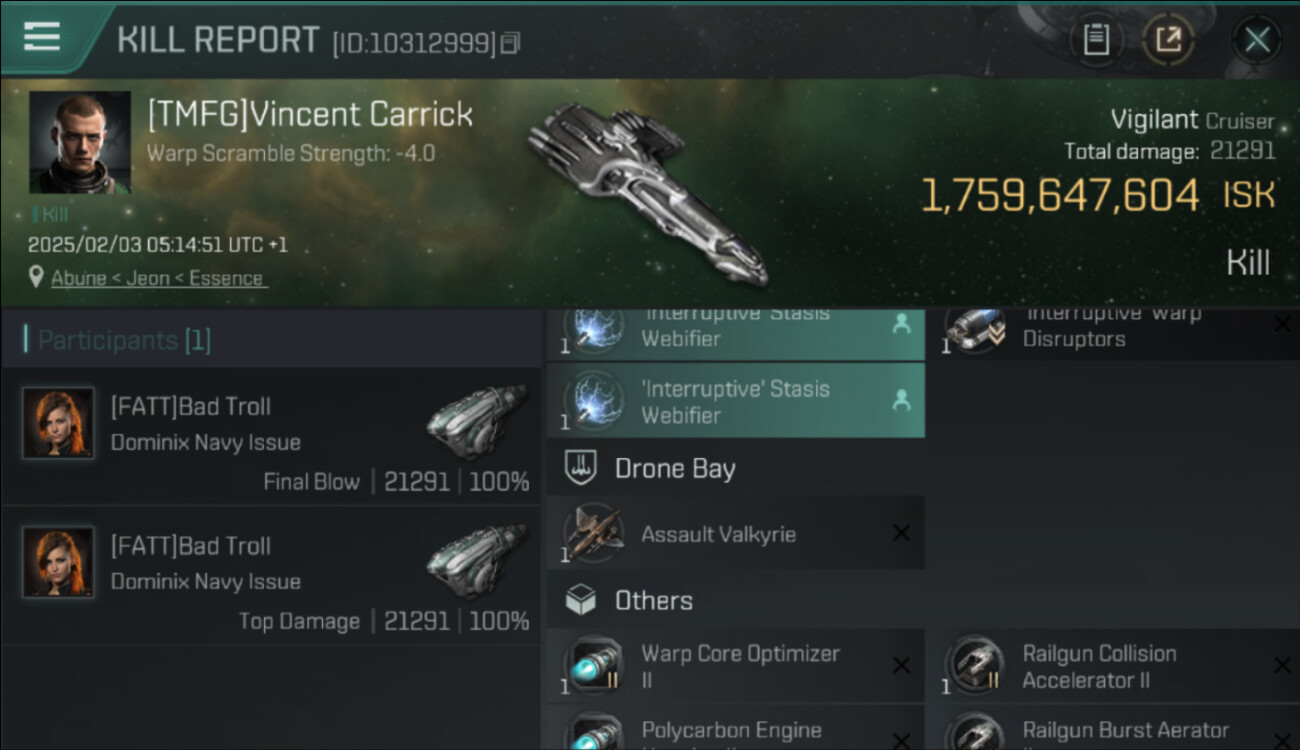Viewport: 1300px width, 750px height.
Task: Close the kill report window
Action: 1256,40
